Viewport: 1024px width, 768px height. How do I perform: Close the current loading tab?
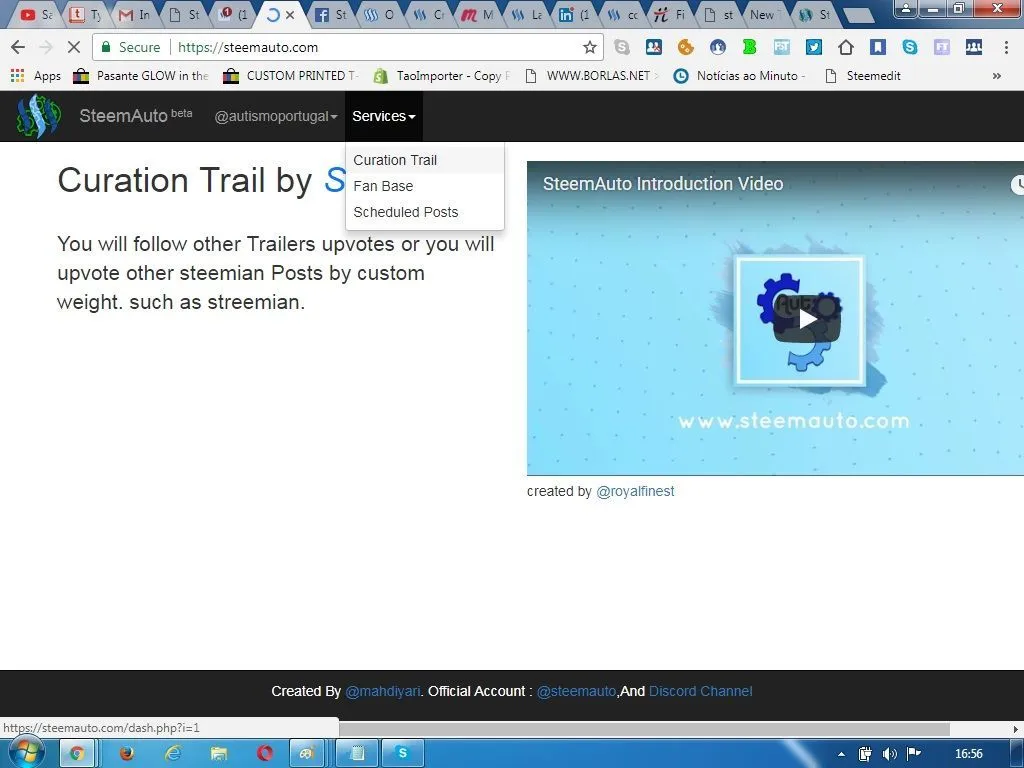coord(290,14)
